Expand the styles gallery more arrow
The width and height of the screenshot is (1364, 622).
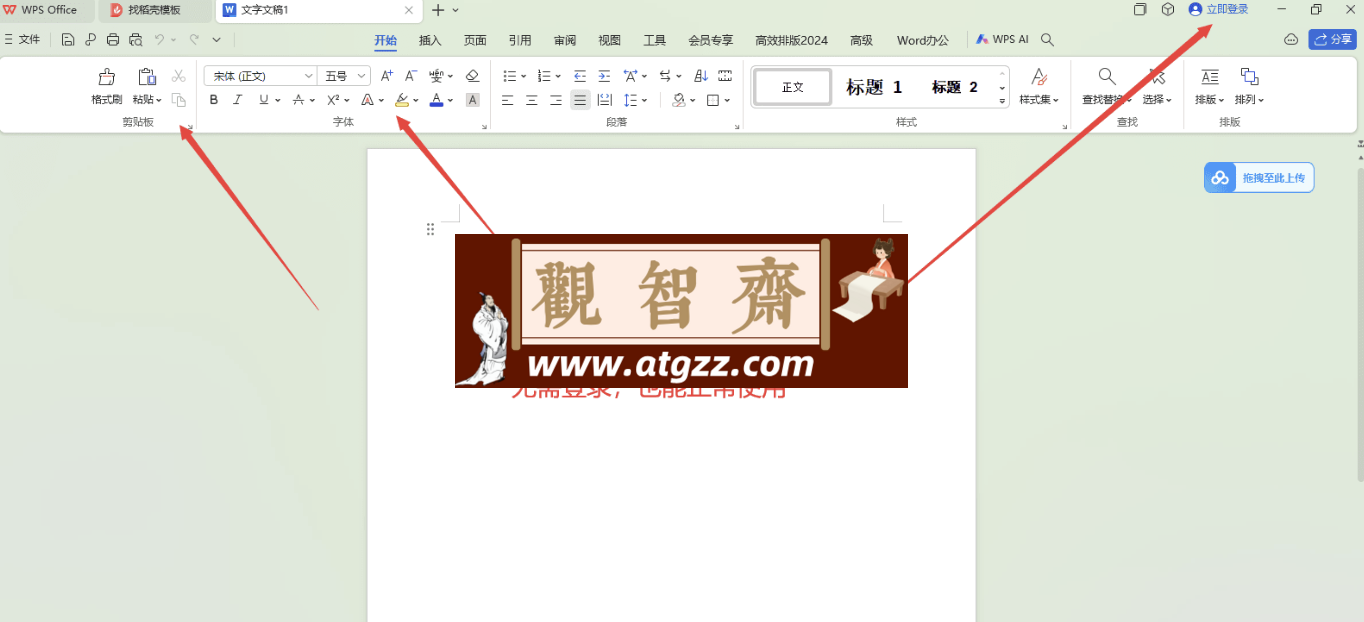point(1003,100)
